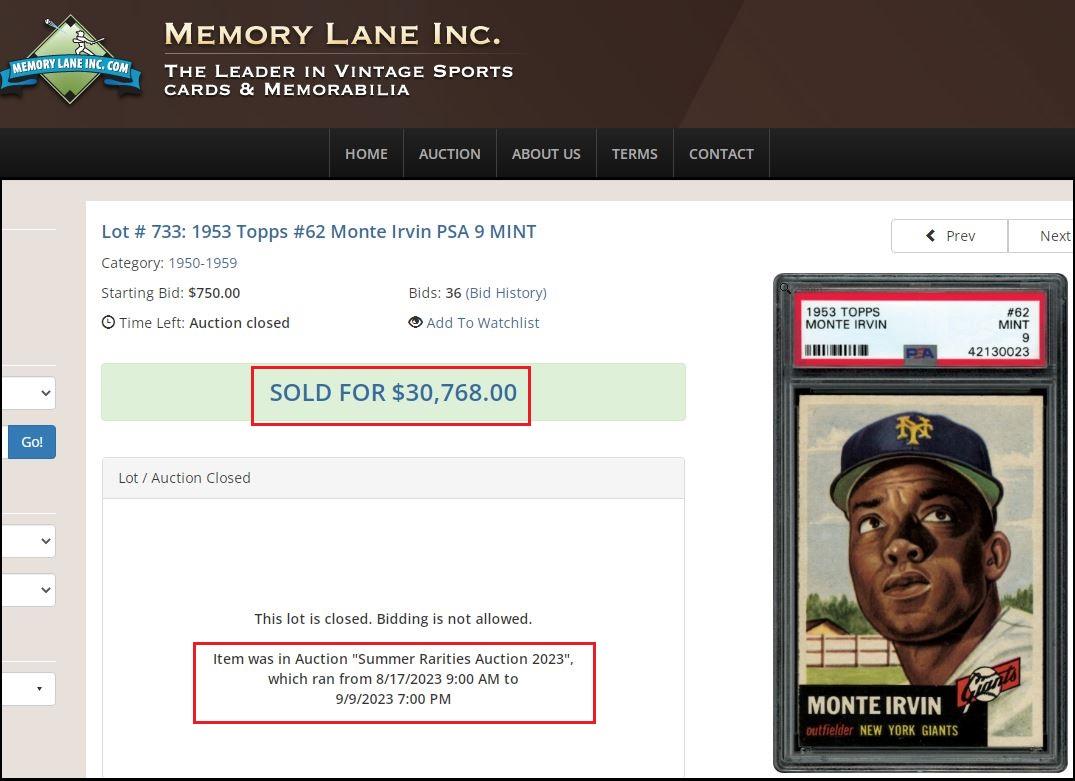Expand the first dropdown below the Go! button
1075x781 pixels.
(28, 541)
